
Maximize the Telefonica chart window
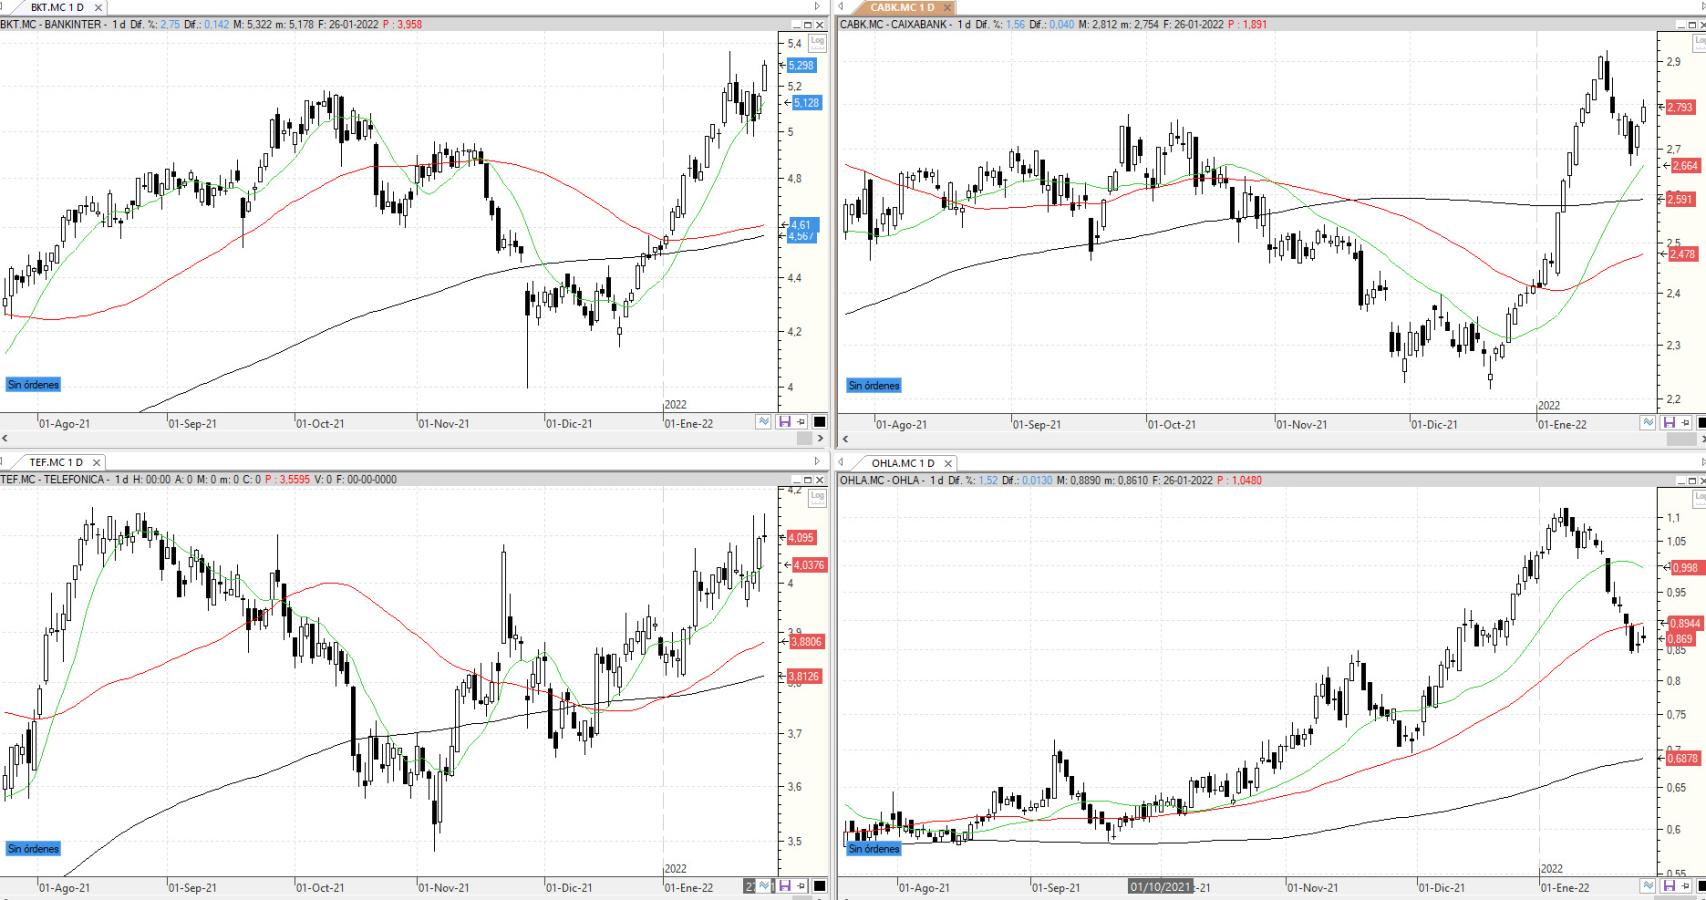(808, 480)
